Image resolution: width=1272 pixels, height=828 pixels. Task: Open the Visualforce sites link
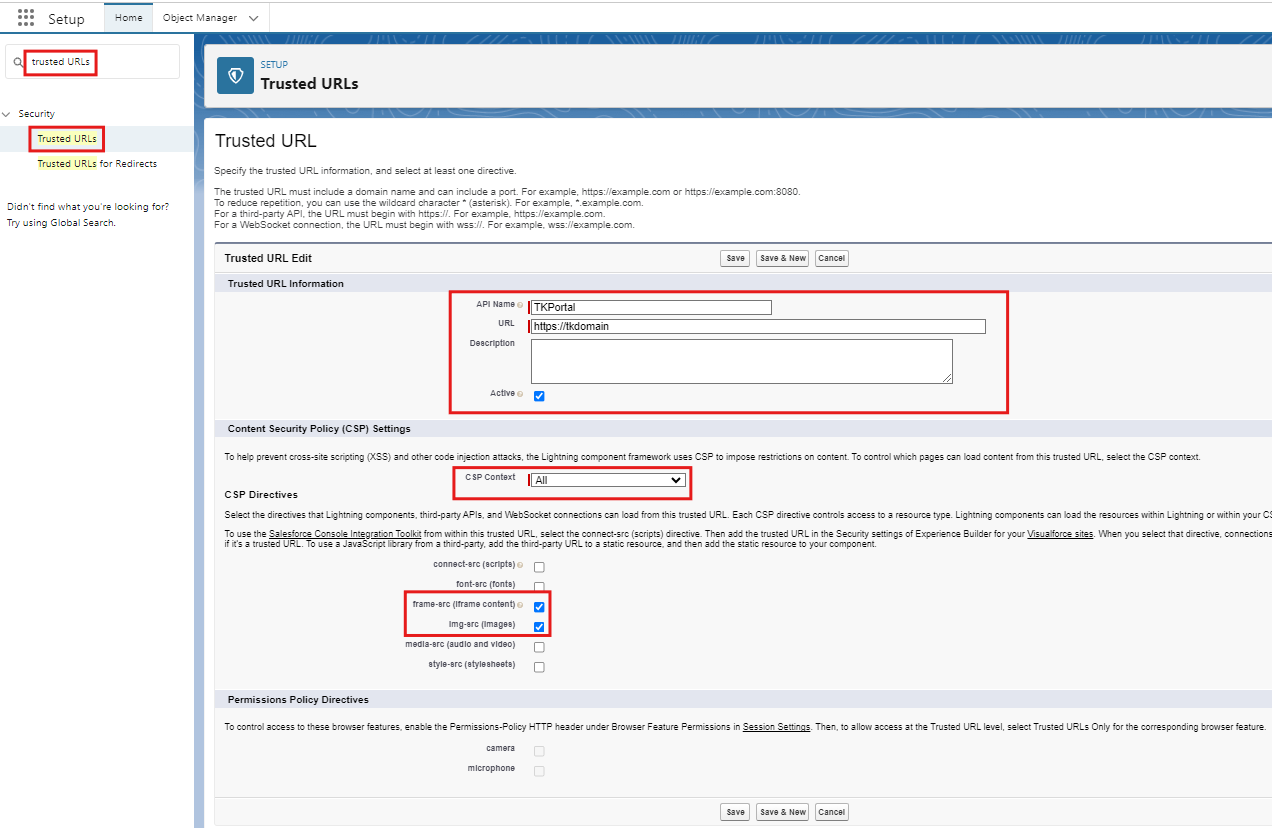point(1060,535)
